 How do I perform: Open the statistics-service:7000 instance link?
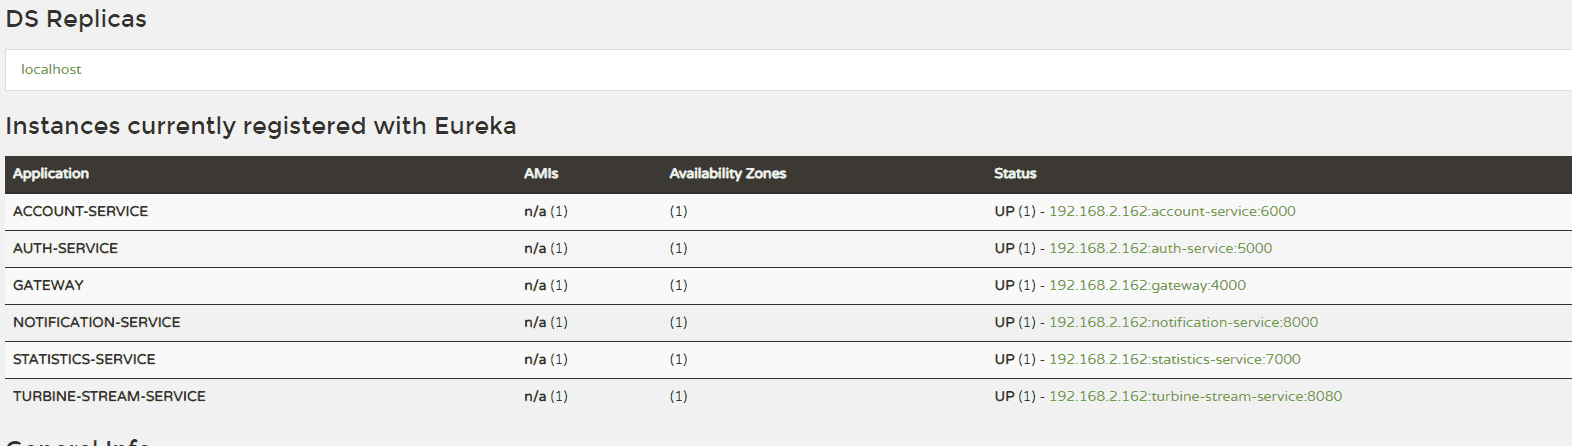1175,359
